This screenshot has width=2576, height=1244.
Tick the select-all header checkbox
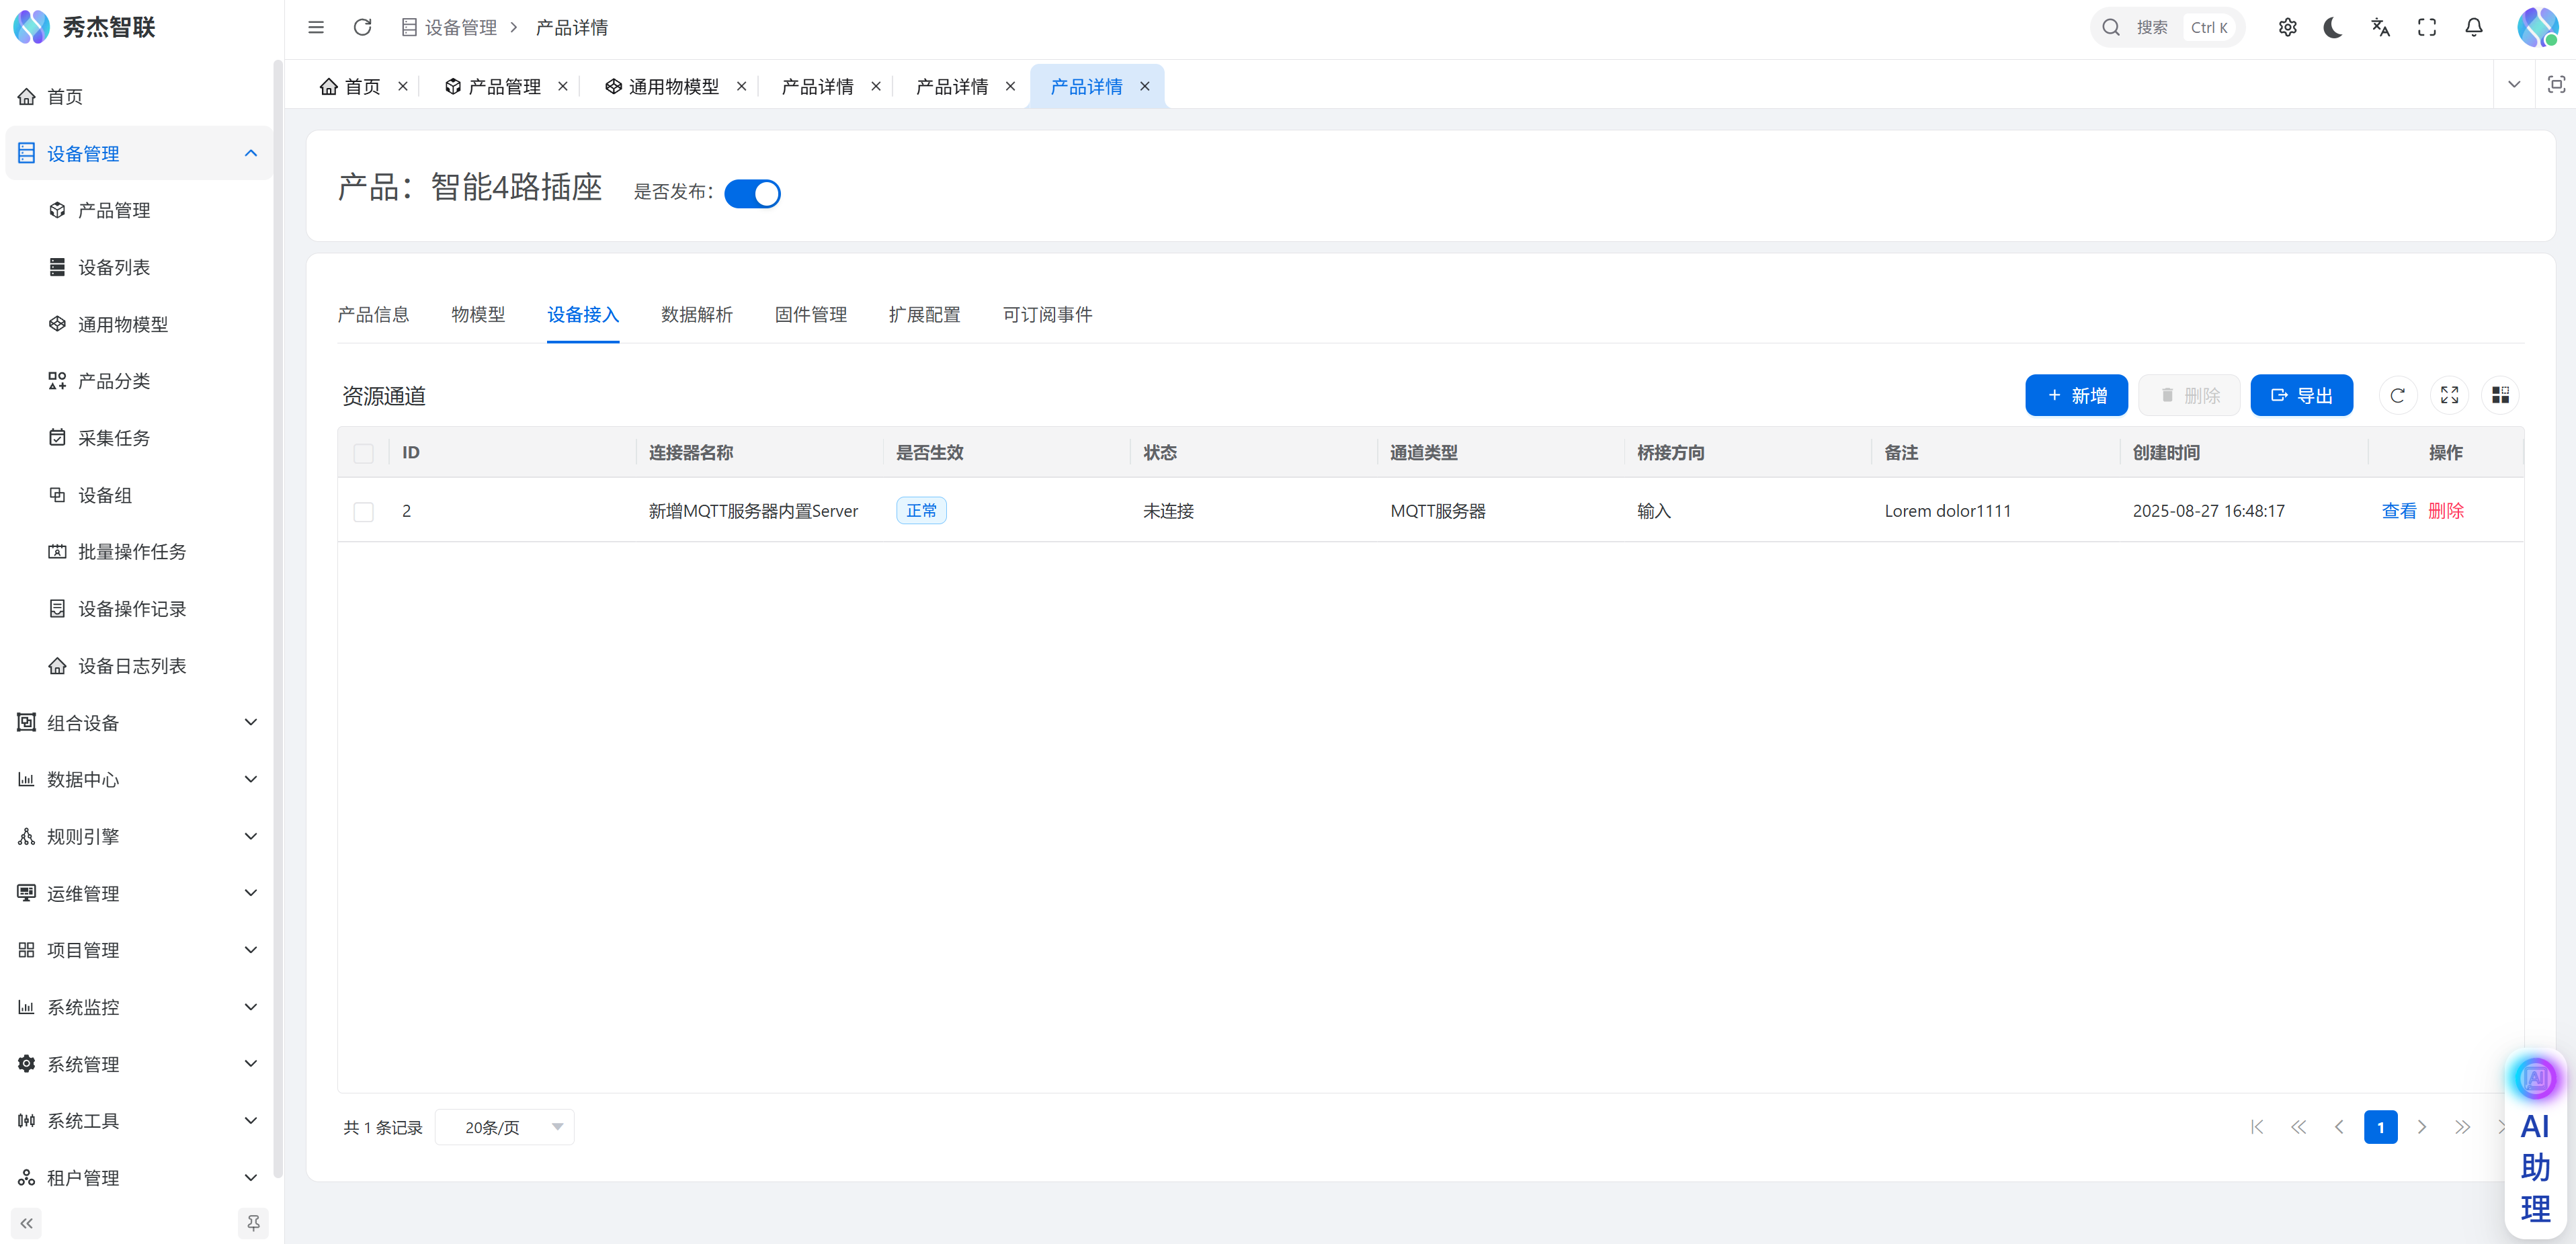point(364,453)
